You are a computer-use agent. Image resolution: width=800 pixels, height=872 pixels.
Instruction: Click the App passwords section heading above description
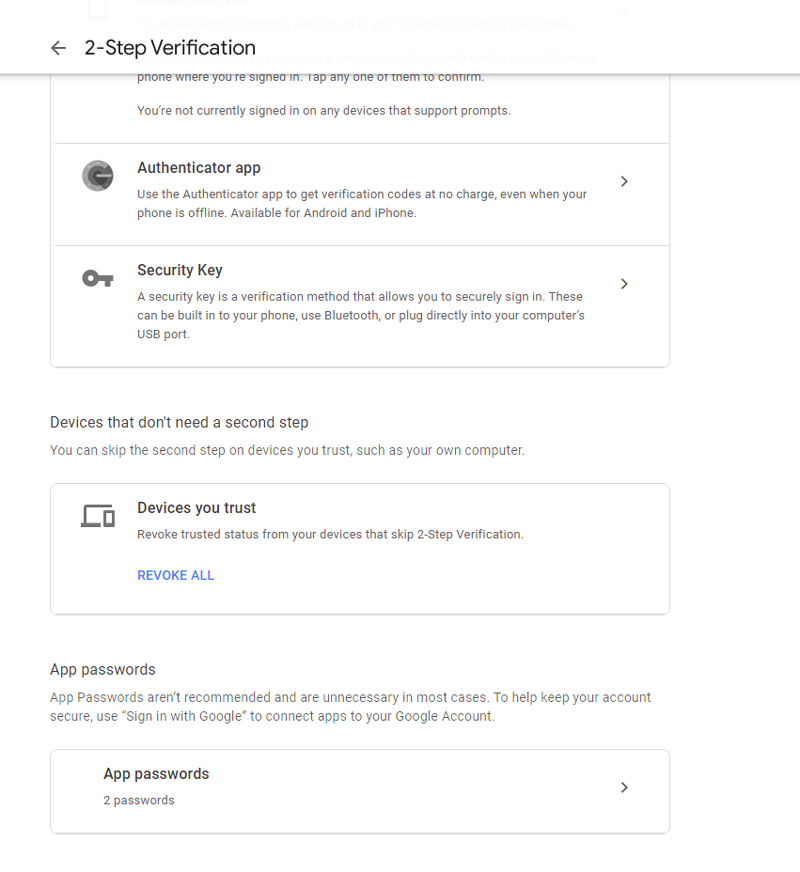pyautogui.click(x=103, y=670)
